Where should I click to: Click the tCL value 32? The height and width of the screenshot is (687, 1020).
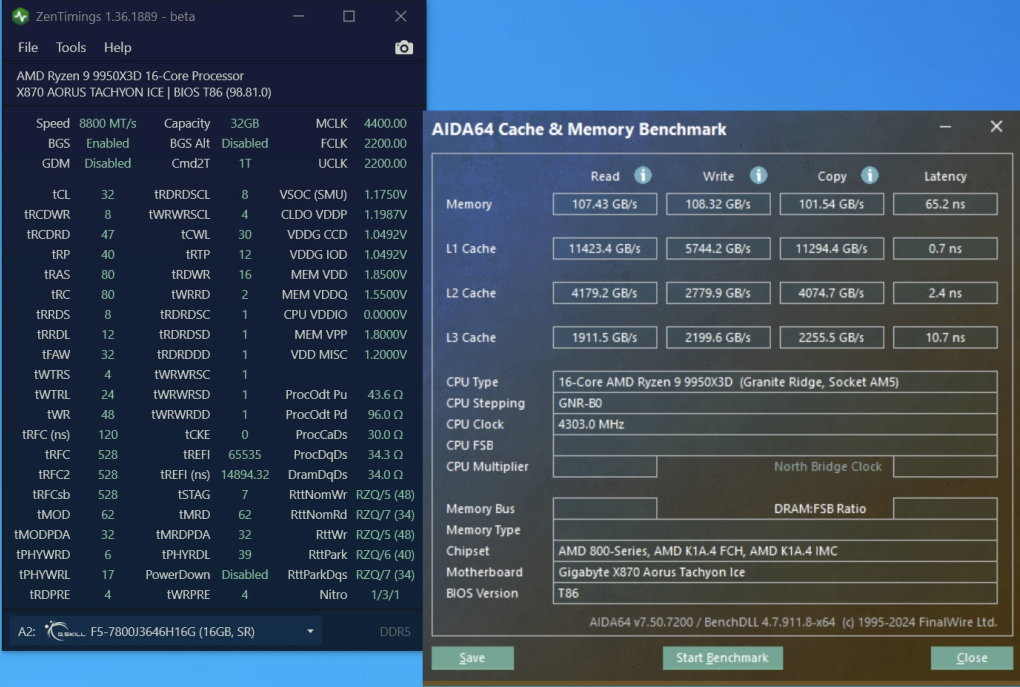coord(107,195)
